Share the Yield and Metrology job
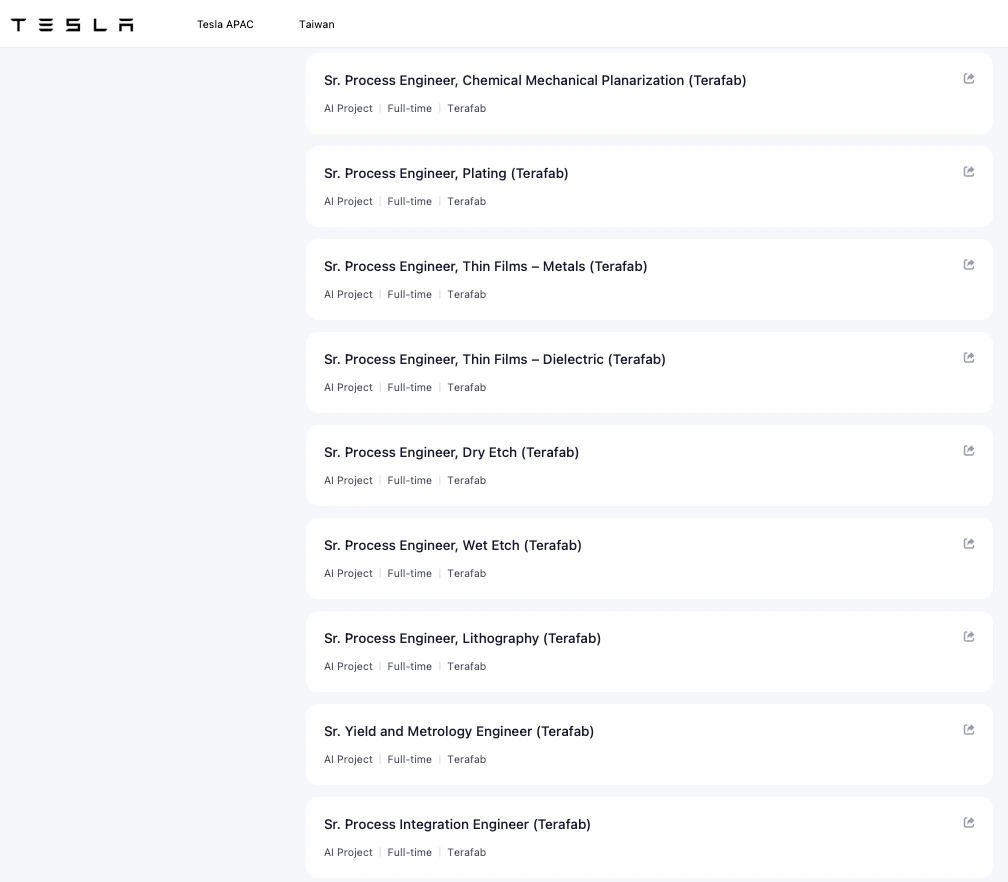Screen dimensions: 1008x882 [968, 730]
